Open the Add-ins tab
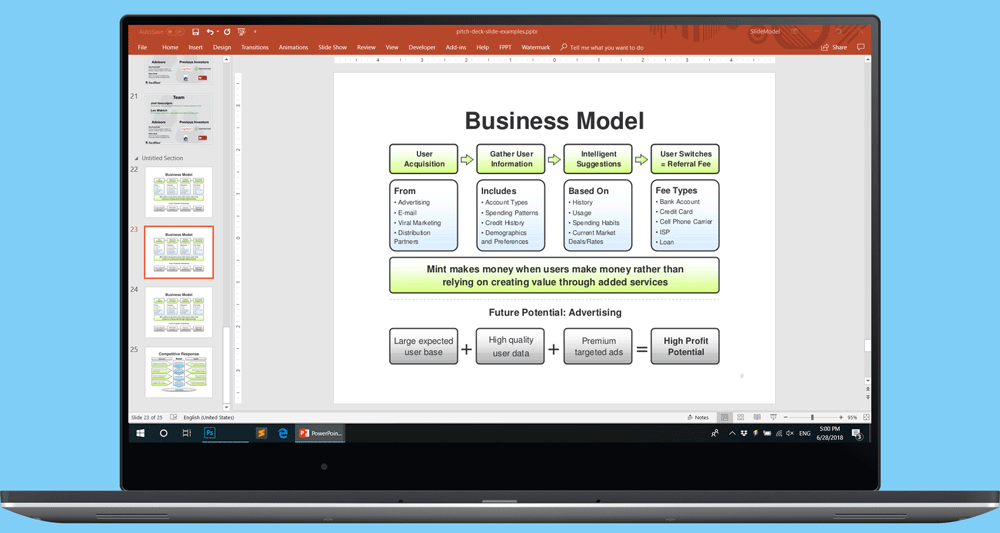Screen dimensions: 1000x533 [x=455, y=47]
